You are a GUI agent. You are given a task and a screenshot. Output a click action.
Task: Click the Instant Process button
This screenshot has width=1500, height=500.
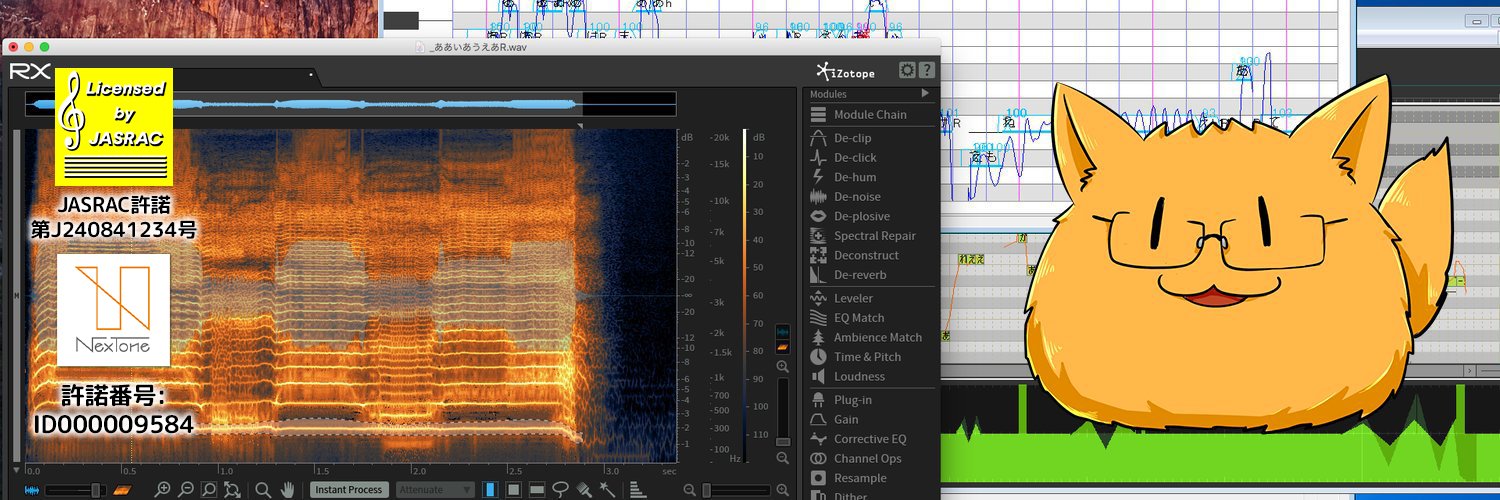(349, 490)
